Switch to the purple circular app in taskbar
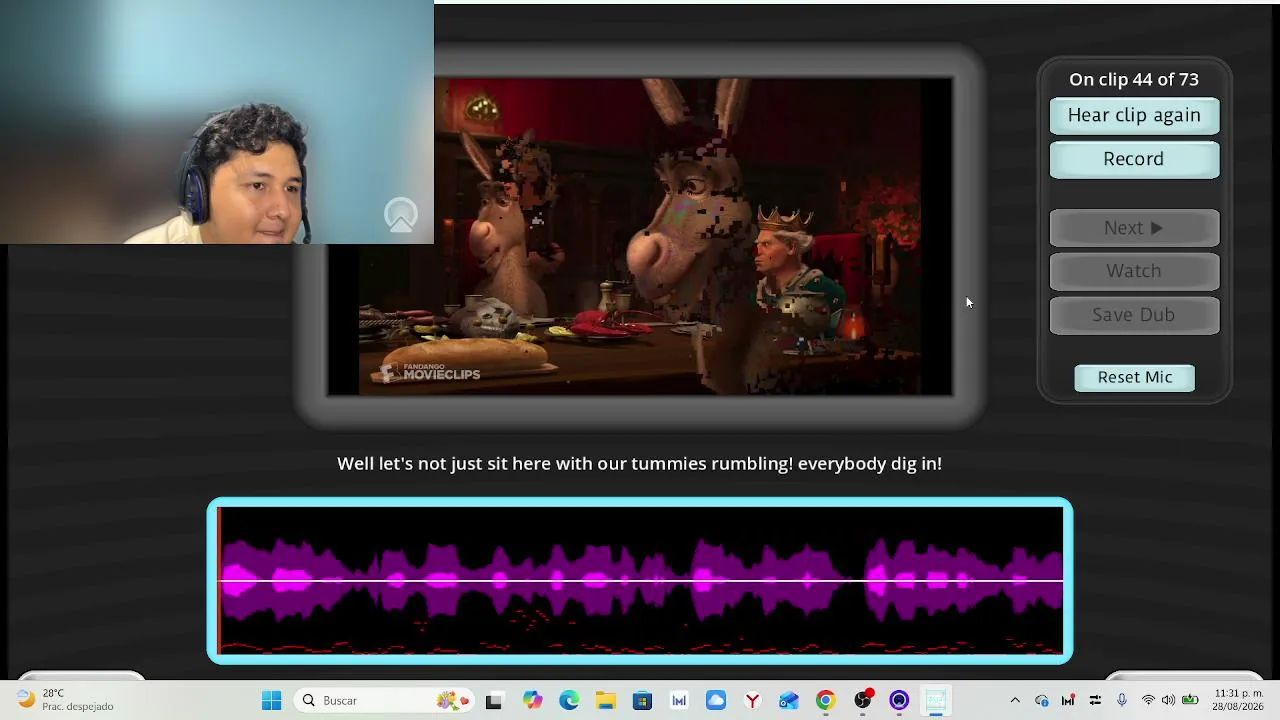This screenshot has height=720, width=1280. point(899,701)
